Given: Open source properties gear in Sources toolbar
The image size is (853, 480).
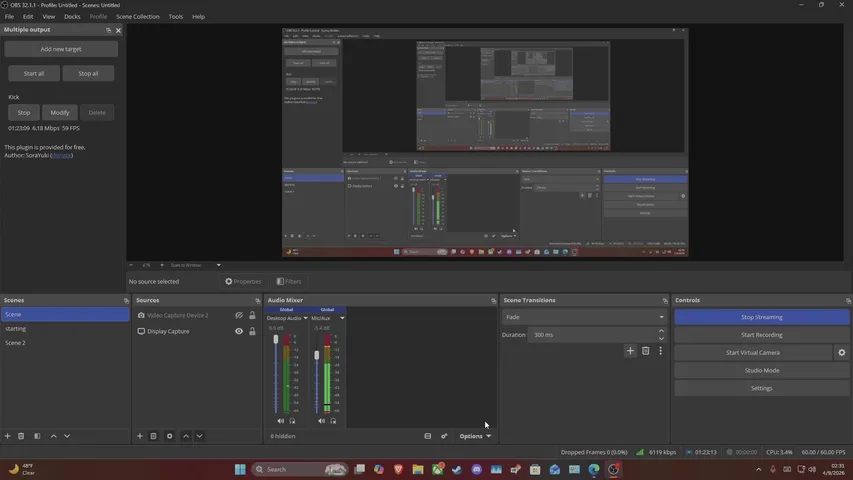Looking at the screenshot, I should (x=170, y=436).
